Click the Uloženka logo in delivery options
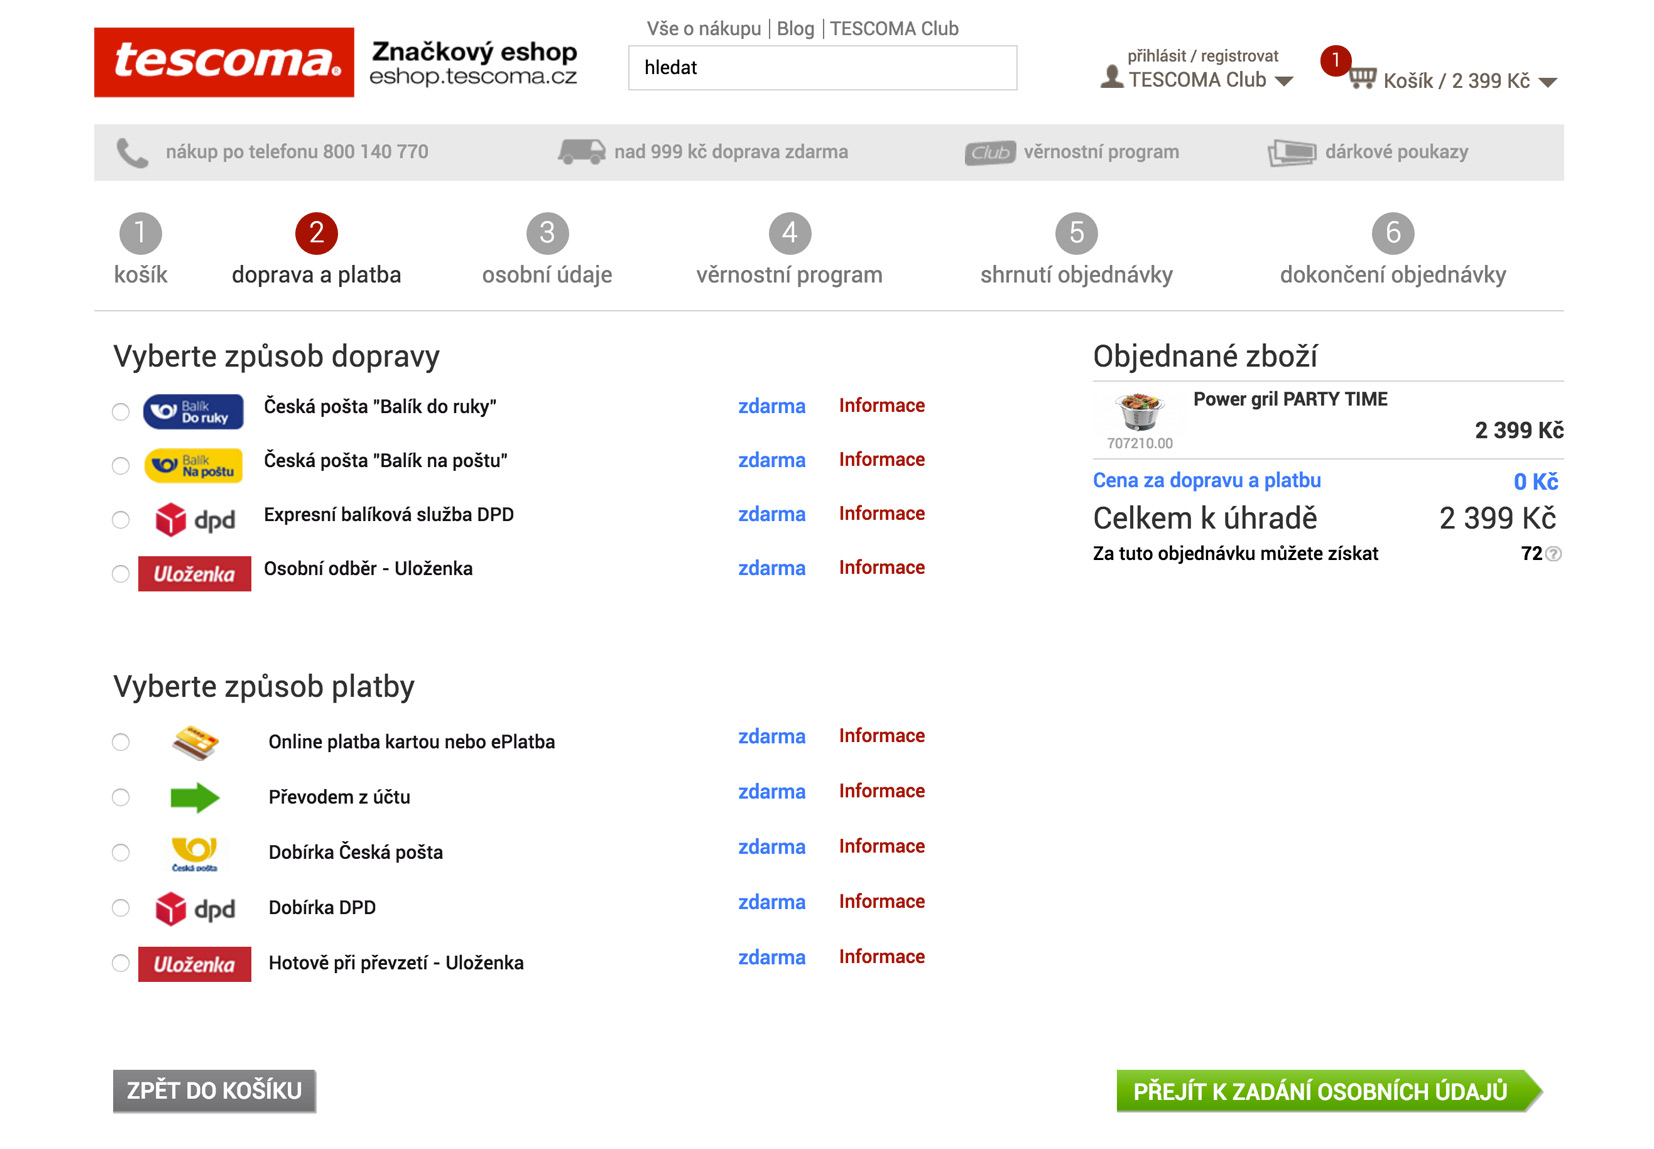The width and height of the screenshot is (1654, 1149). (194, 574)
